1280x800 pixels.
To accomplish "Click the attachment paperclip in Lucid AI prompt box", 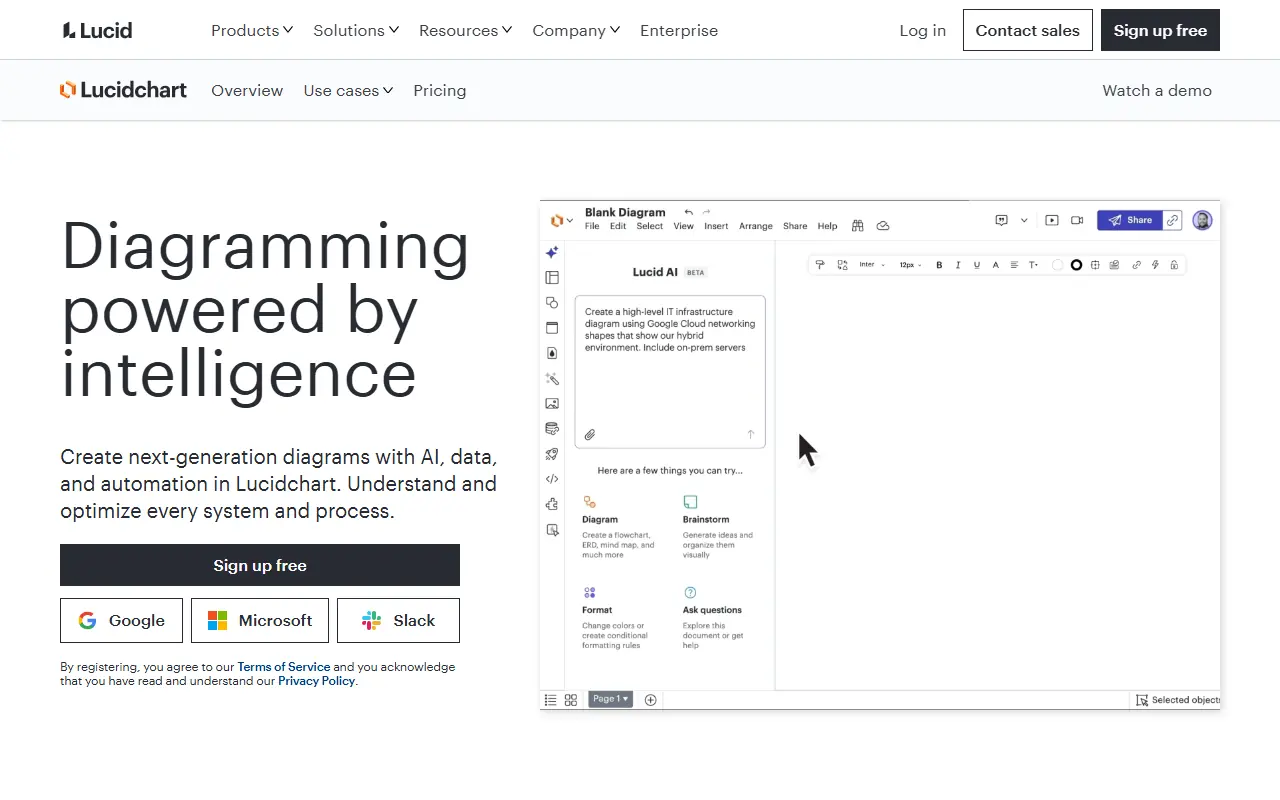I will tap(589, 434).
